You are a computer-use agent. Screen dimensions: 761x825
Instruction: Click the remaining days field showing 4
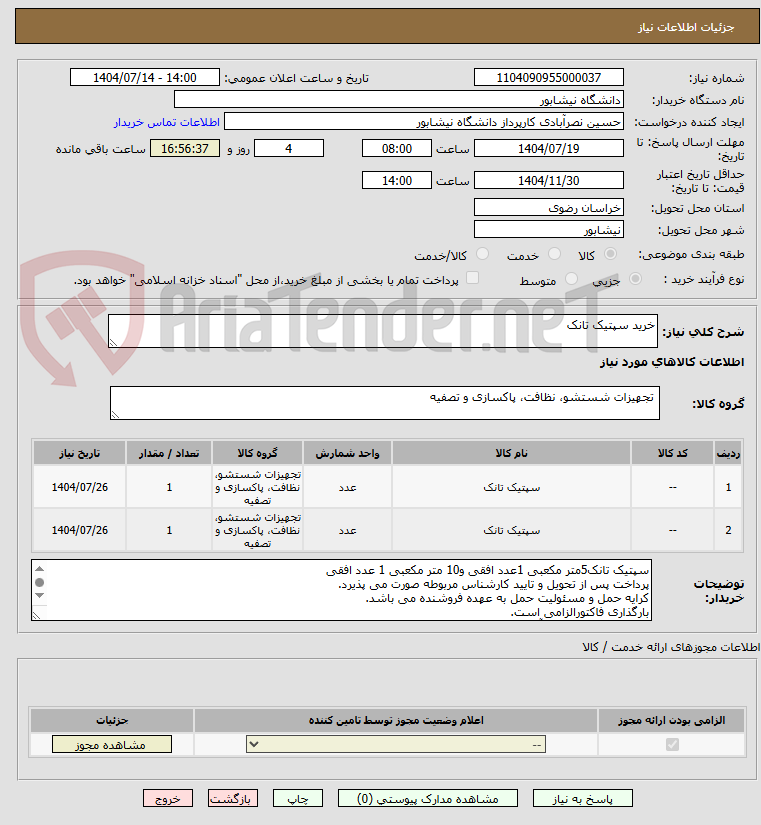tap(289, 148)
